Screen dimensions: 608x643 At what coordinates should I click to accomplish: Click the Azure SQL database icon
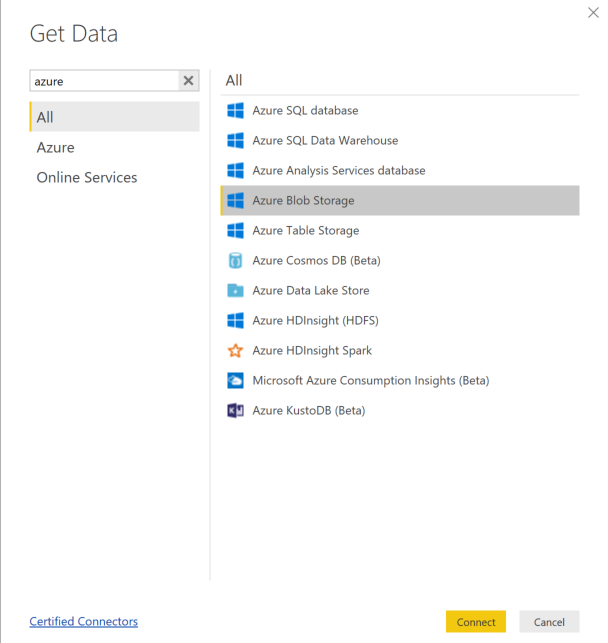(x=236, y=110)
